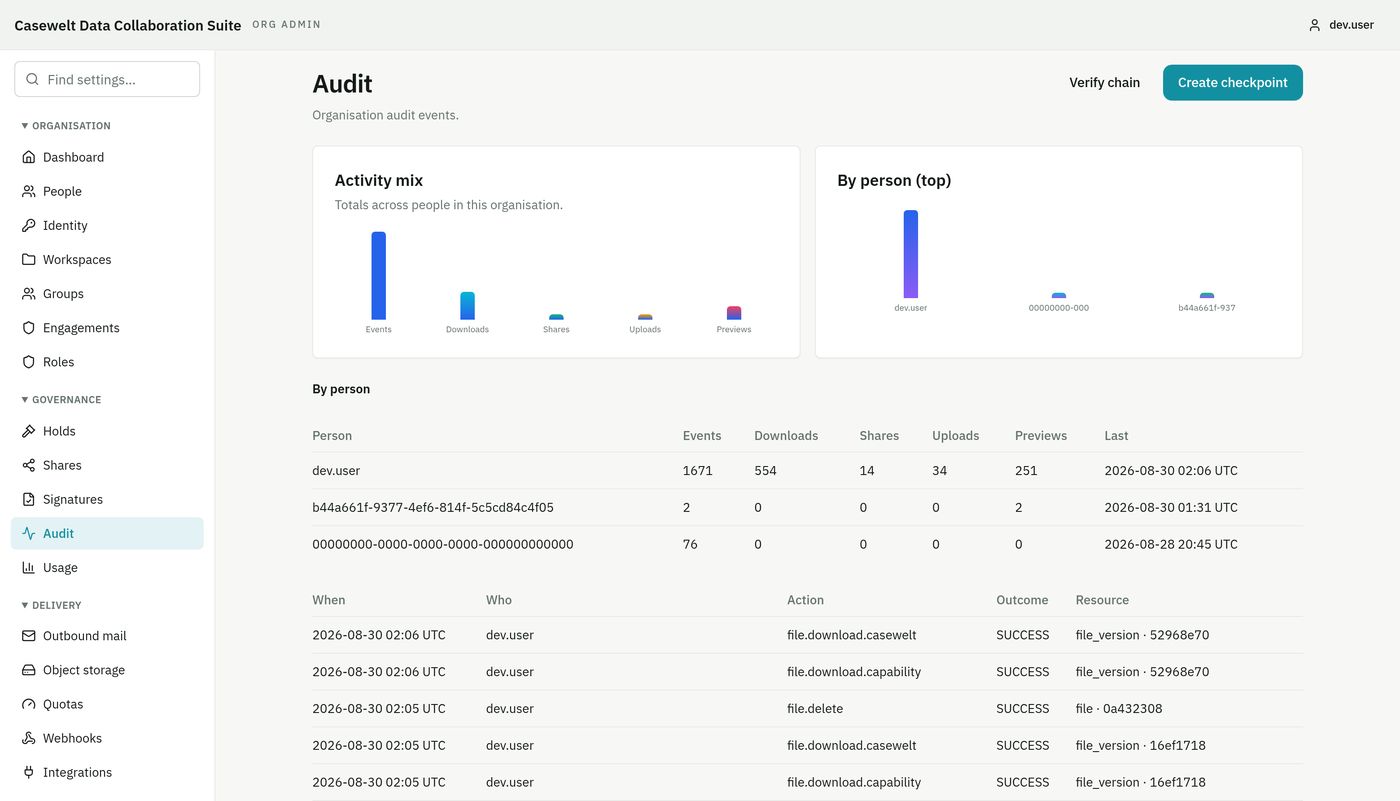Click the Webhooks icon in sidebar
1400x801 pixels.
coord(29,738)
